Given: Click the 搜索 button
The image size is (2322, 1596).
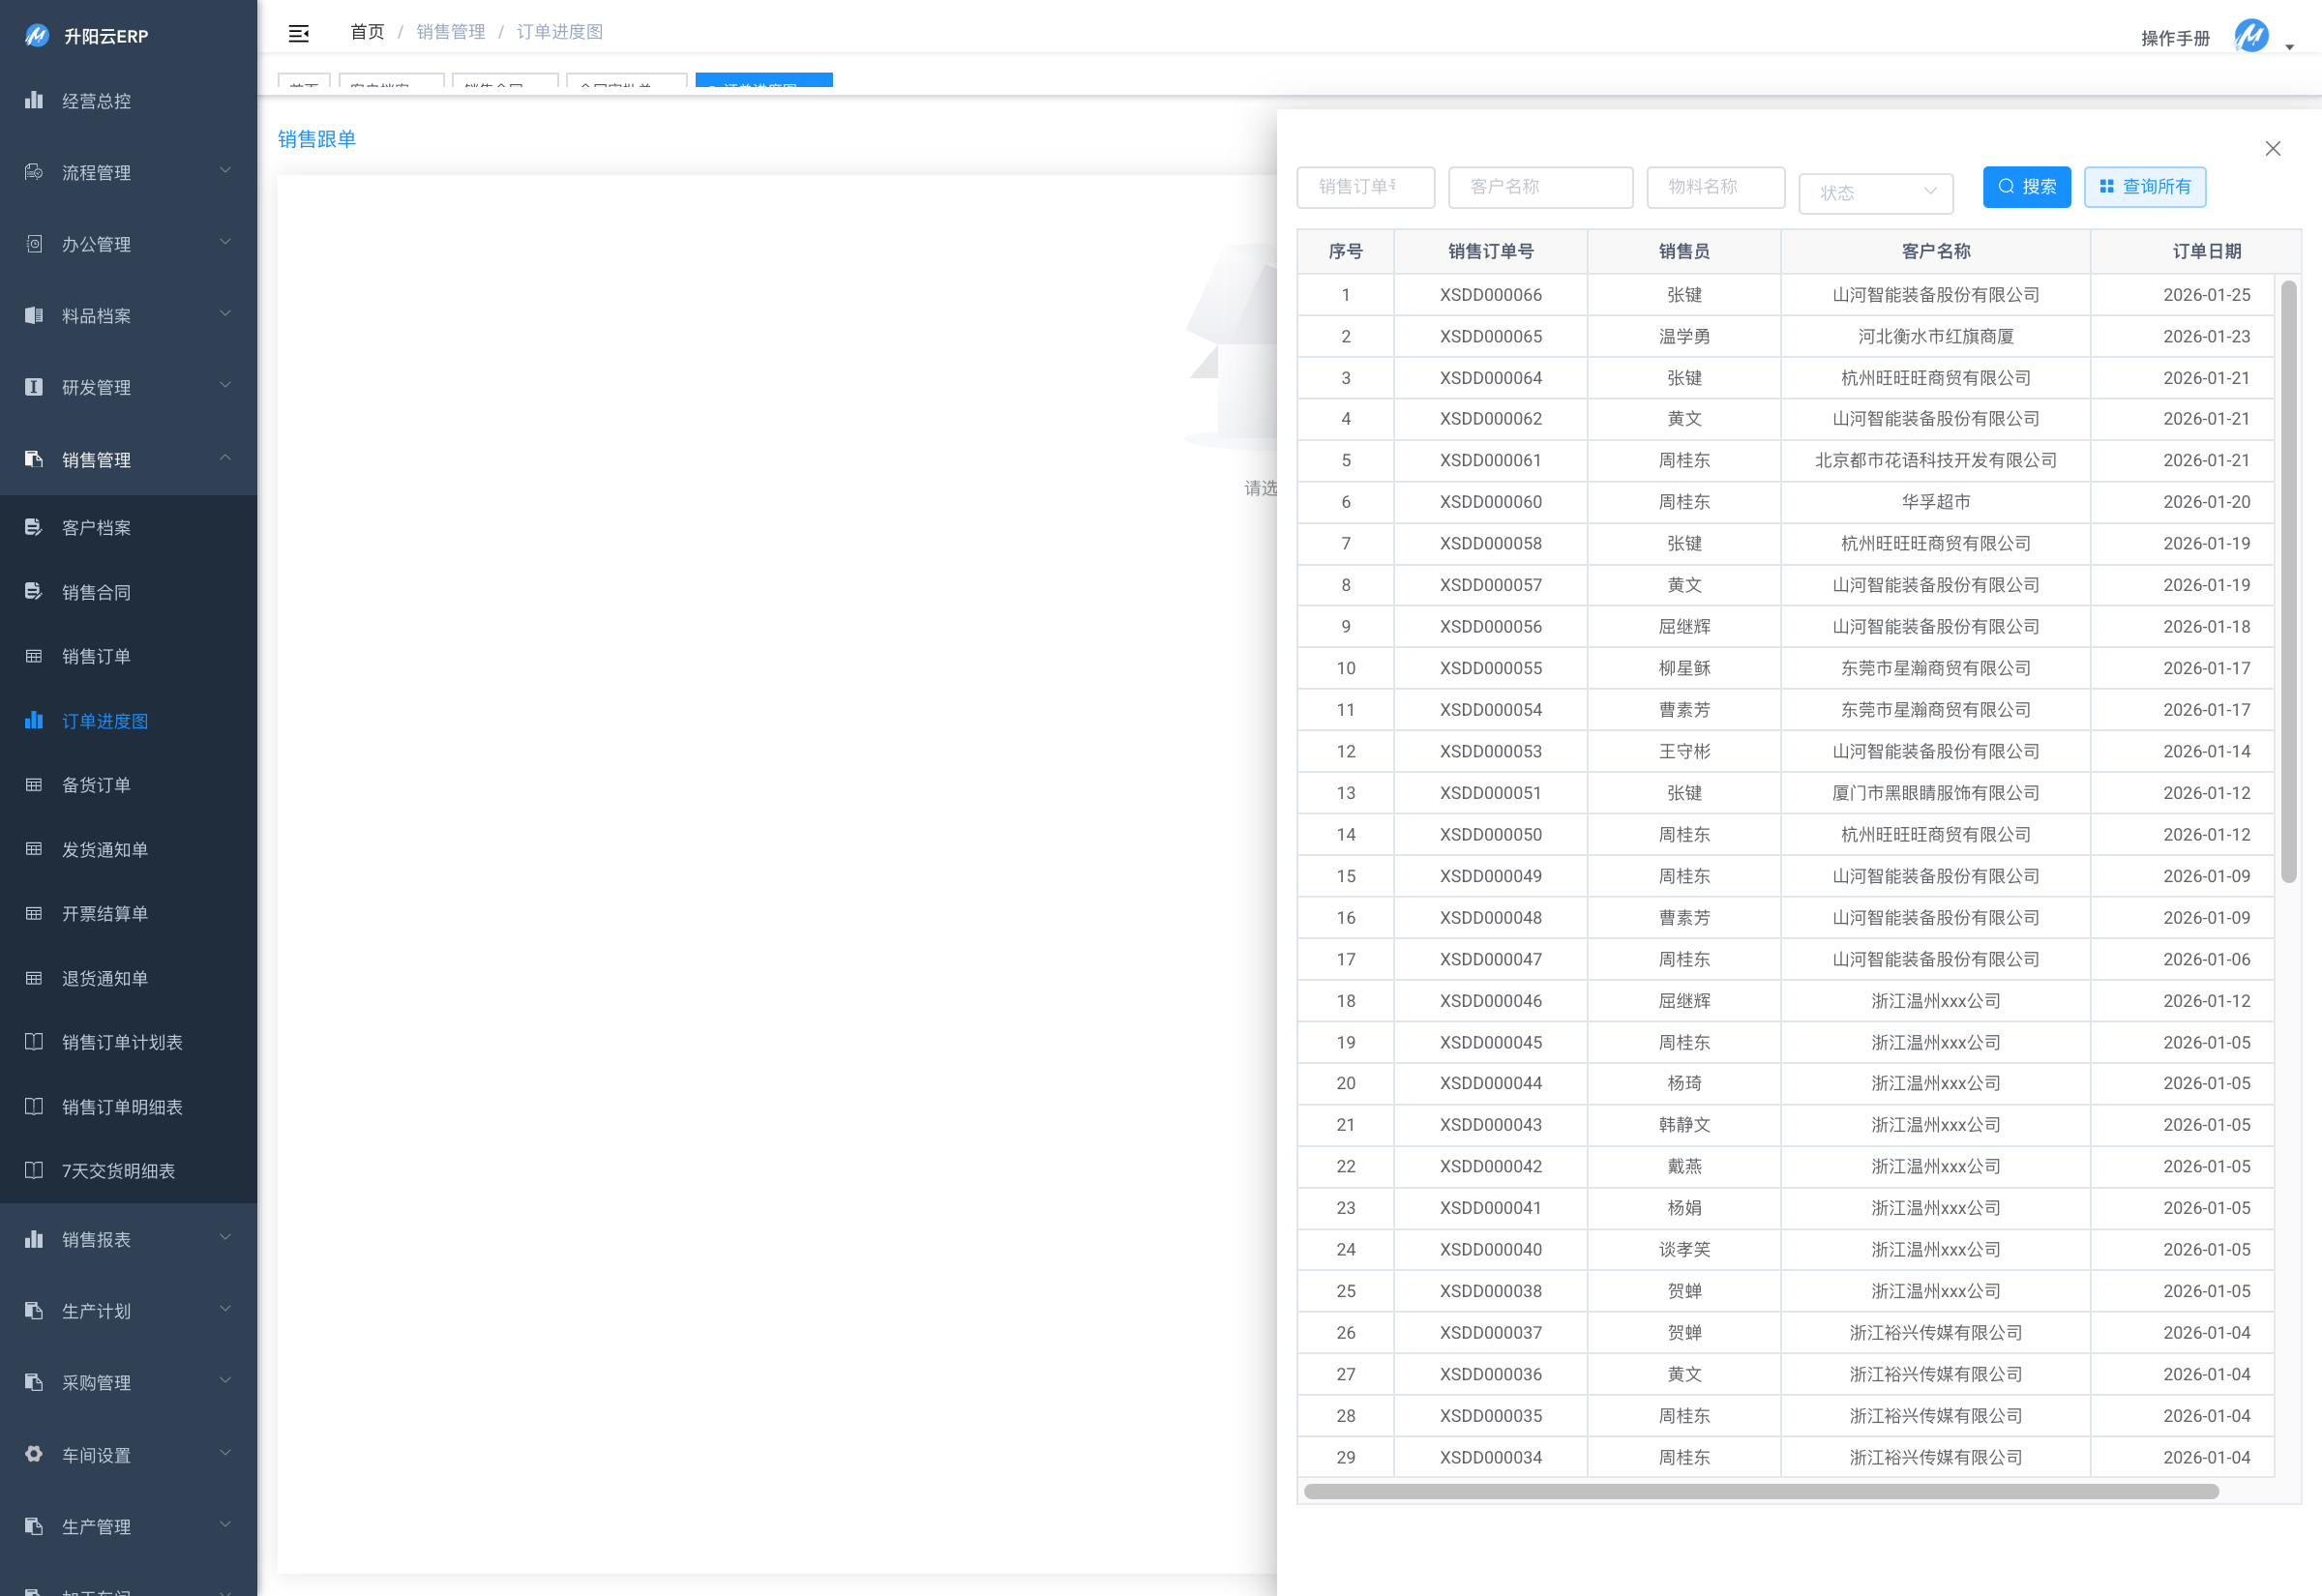Looking at the screenshot, I should point(2026,187).
